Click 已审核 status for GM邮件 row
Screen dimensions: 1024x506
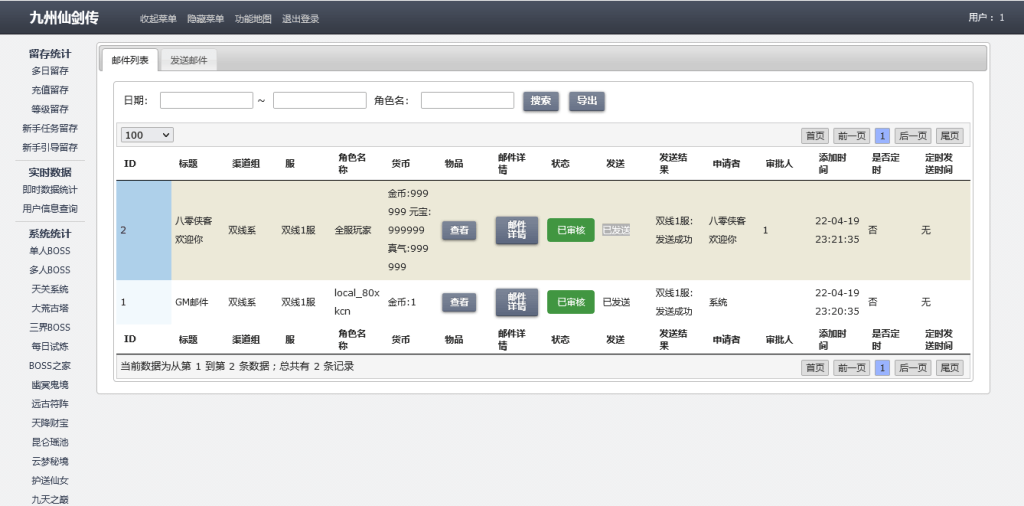point(571,302)
